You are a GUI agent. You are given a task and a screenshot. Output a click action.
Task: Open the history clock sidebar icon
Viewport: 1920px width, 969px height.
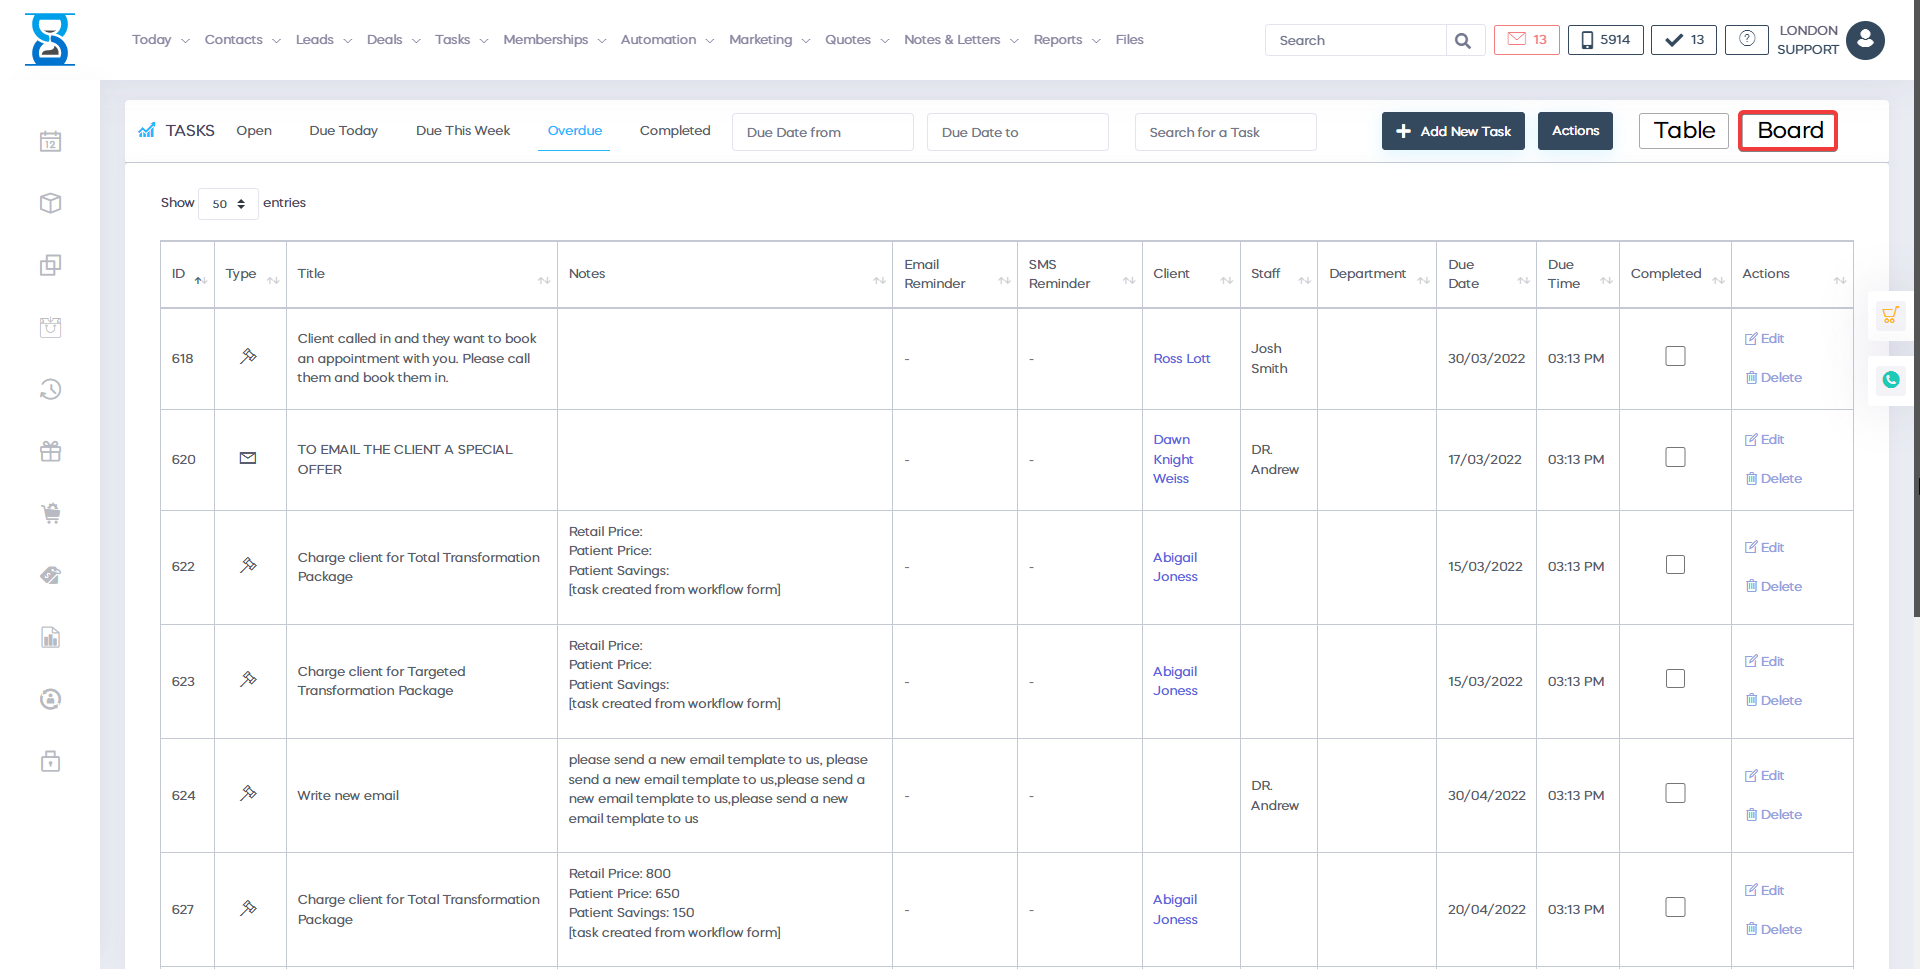click(51, 390)
